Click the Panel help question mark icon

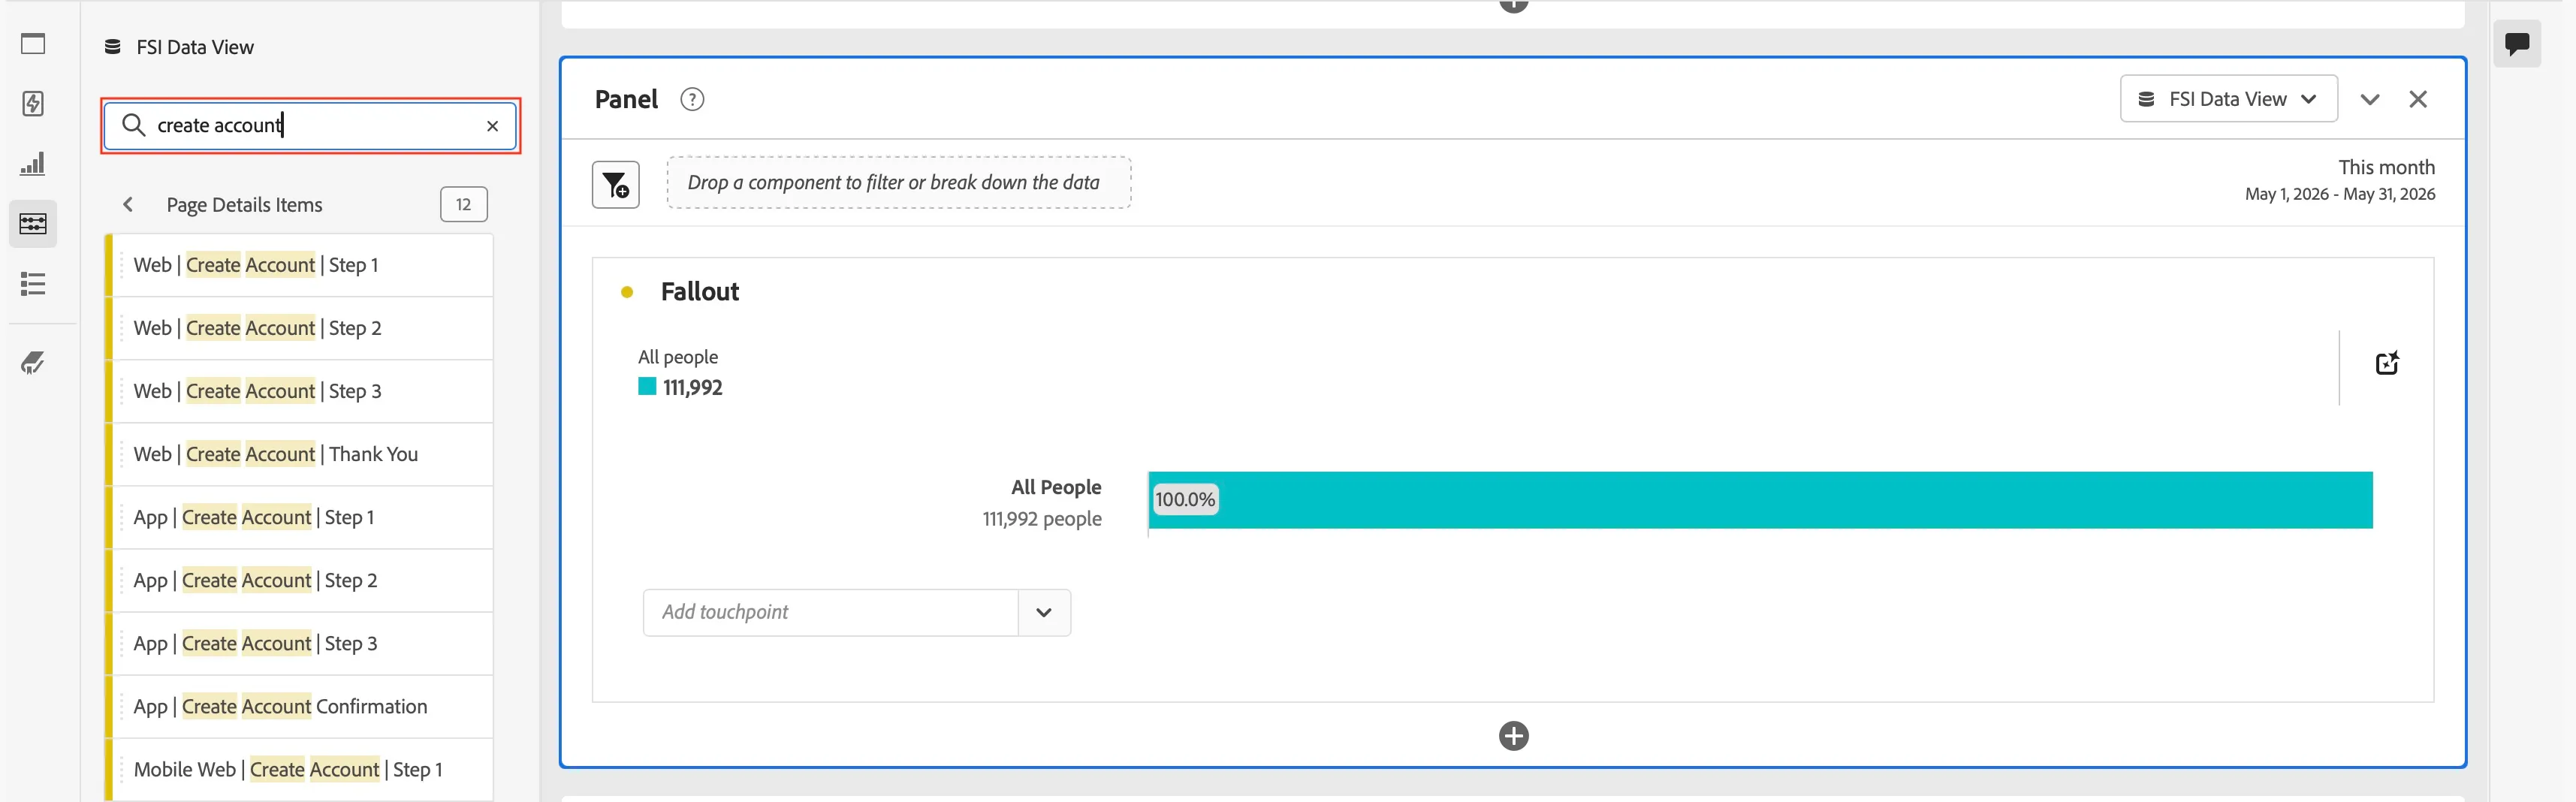tap(692, 100)
